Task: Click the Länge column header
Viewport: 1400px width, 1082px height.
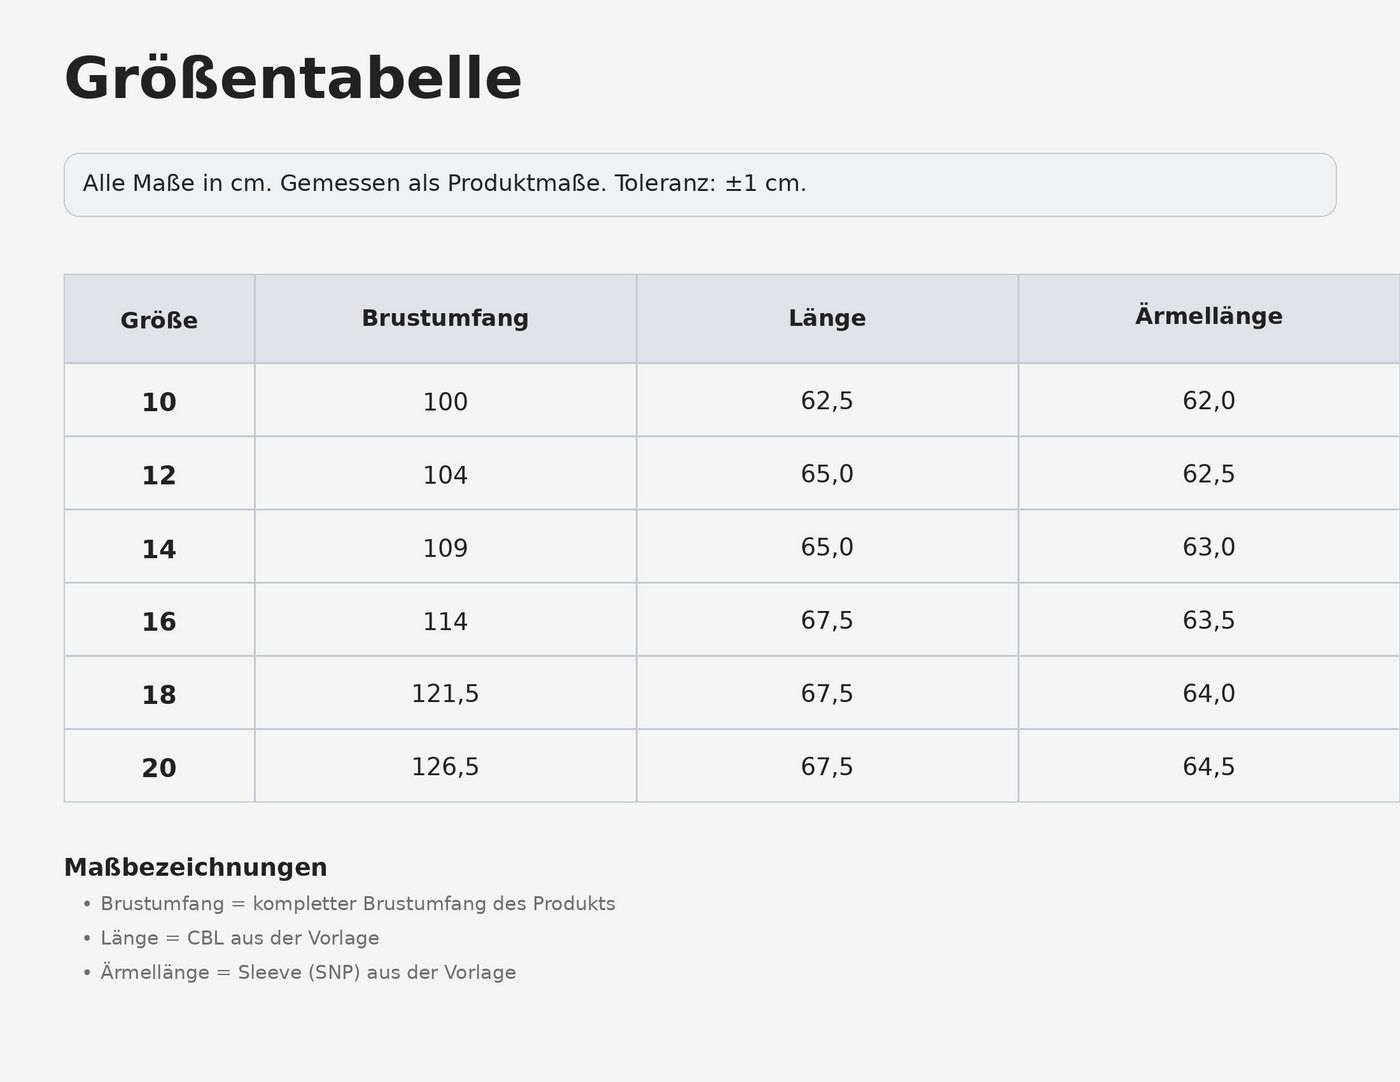Action: 827,319
